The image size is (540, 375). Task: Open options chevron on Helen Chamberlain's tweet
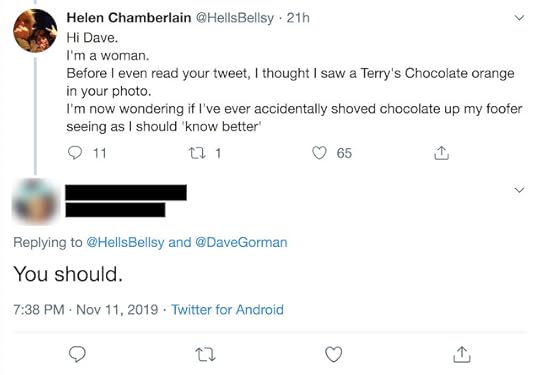coord(519,18)
